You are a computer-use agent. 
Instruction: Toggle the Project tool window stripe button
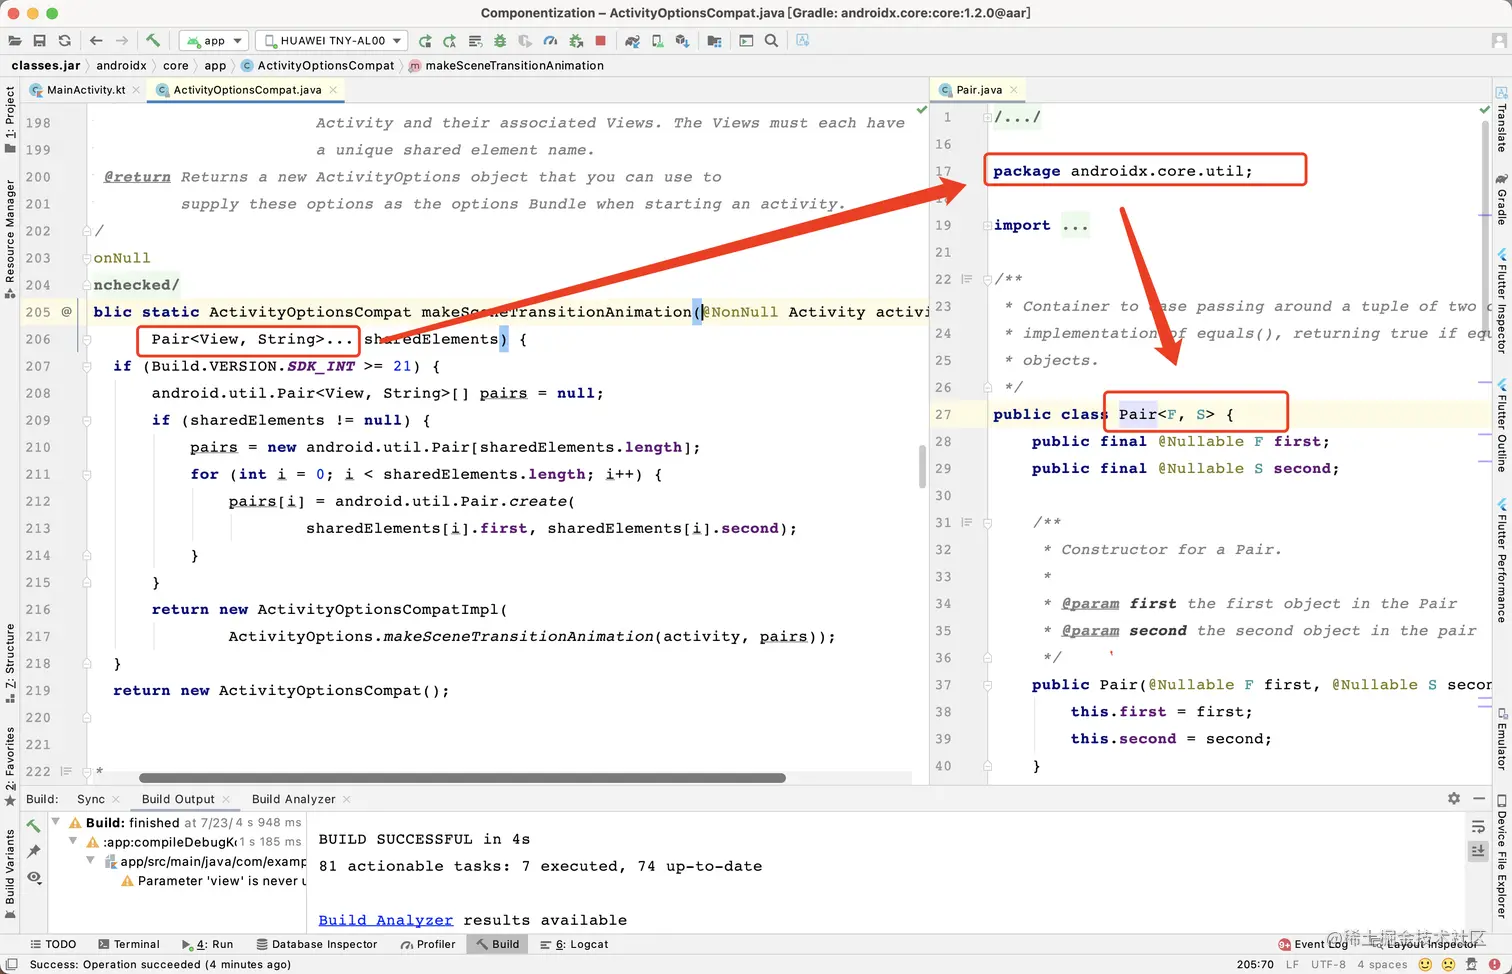(10, 119)
